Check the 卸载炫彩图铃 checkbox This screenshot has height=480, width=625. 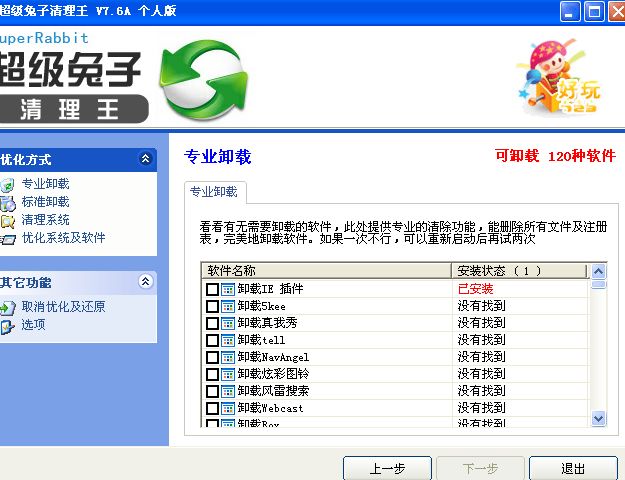click(212, 374)
